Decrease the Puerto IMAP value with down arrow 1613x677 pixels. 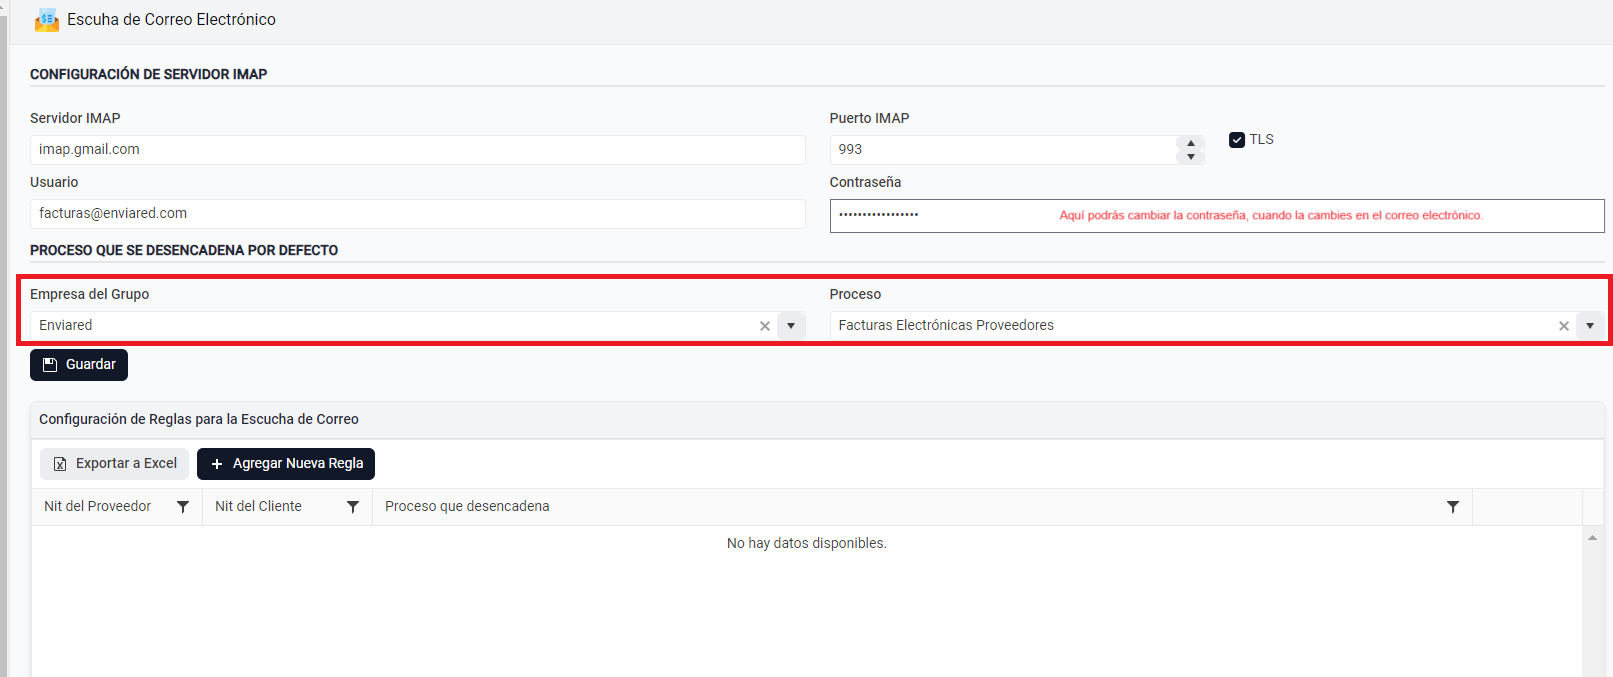[x=1191, y=157]
